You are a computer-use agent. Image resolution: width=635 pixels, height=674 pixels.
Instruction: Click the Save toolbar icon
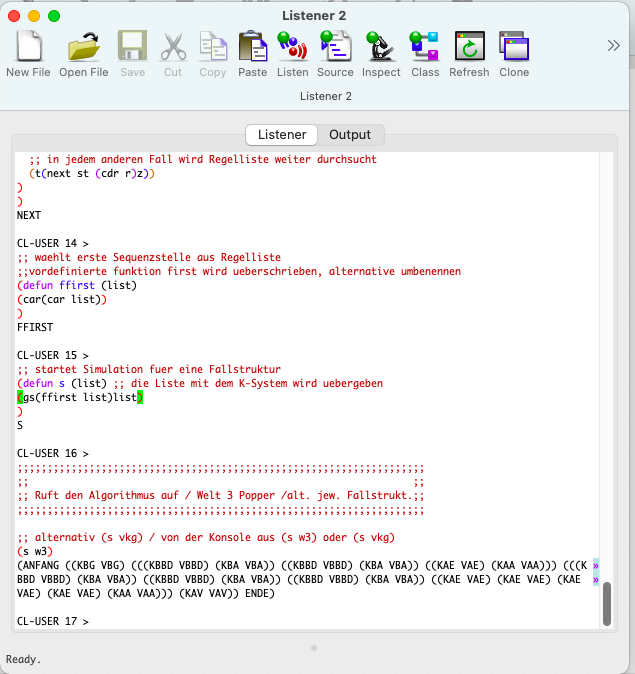133,47
